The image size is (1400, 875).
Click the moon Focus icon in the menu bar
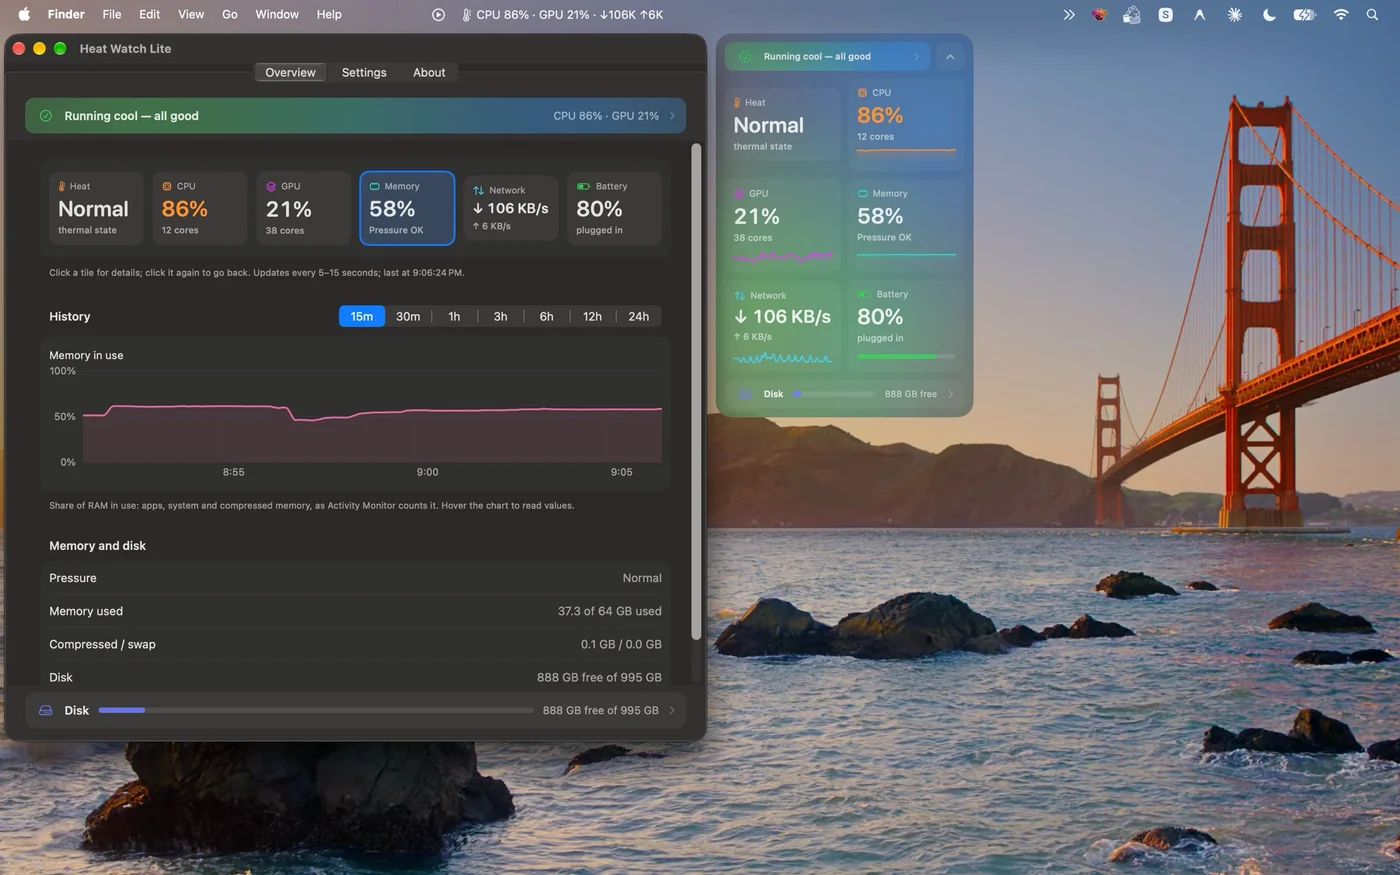pyautogui.click(x=1269, y=15)
